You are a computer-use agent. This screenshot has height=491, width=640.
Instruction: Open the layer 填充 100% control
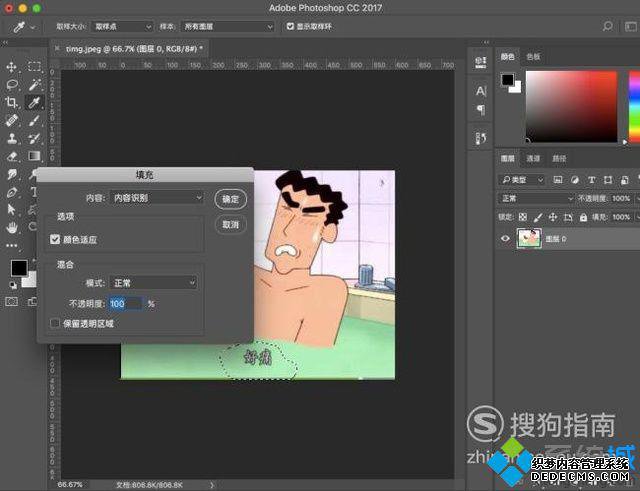coord(624,217)
